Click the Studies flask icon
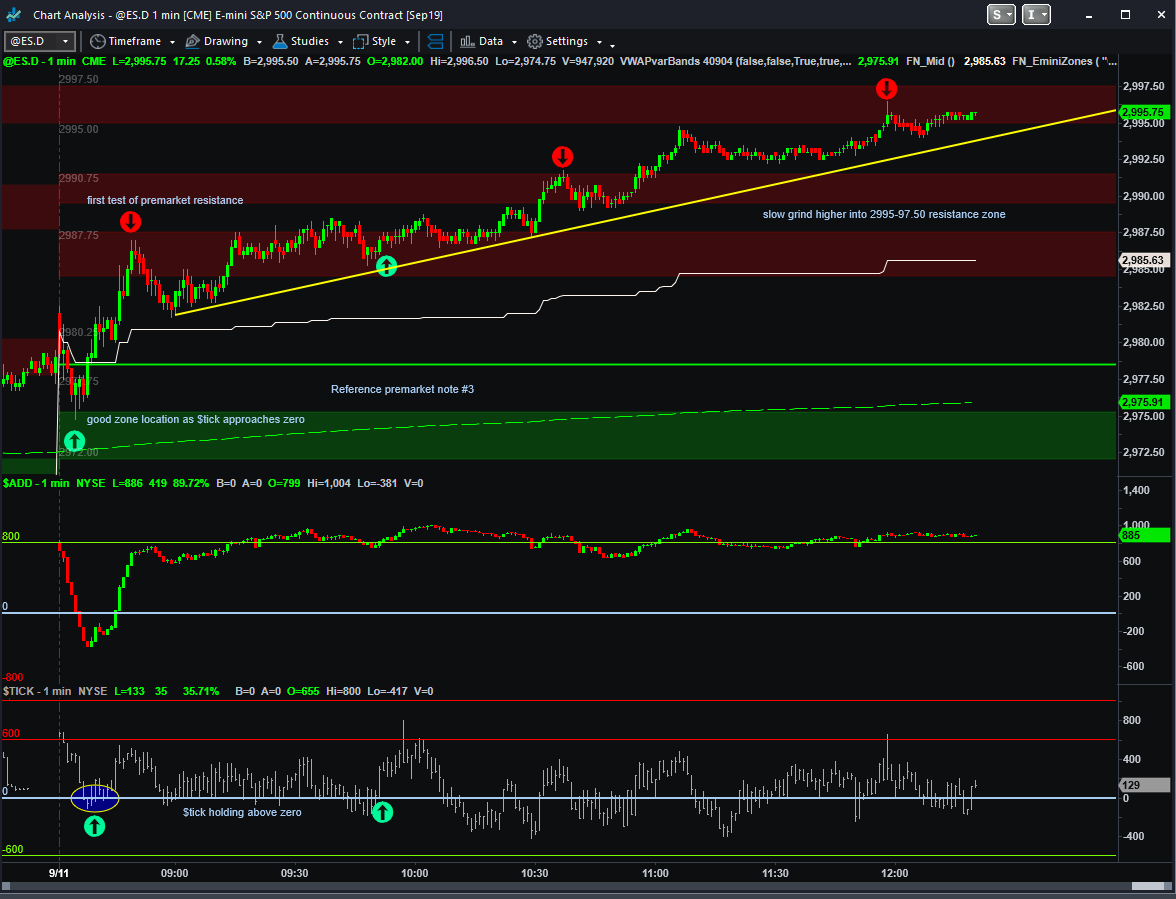 tap(280, 41)
